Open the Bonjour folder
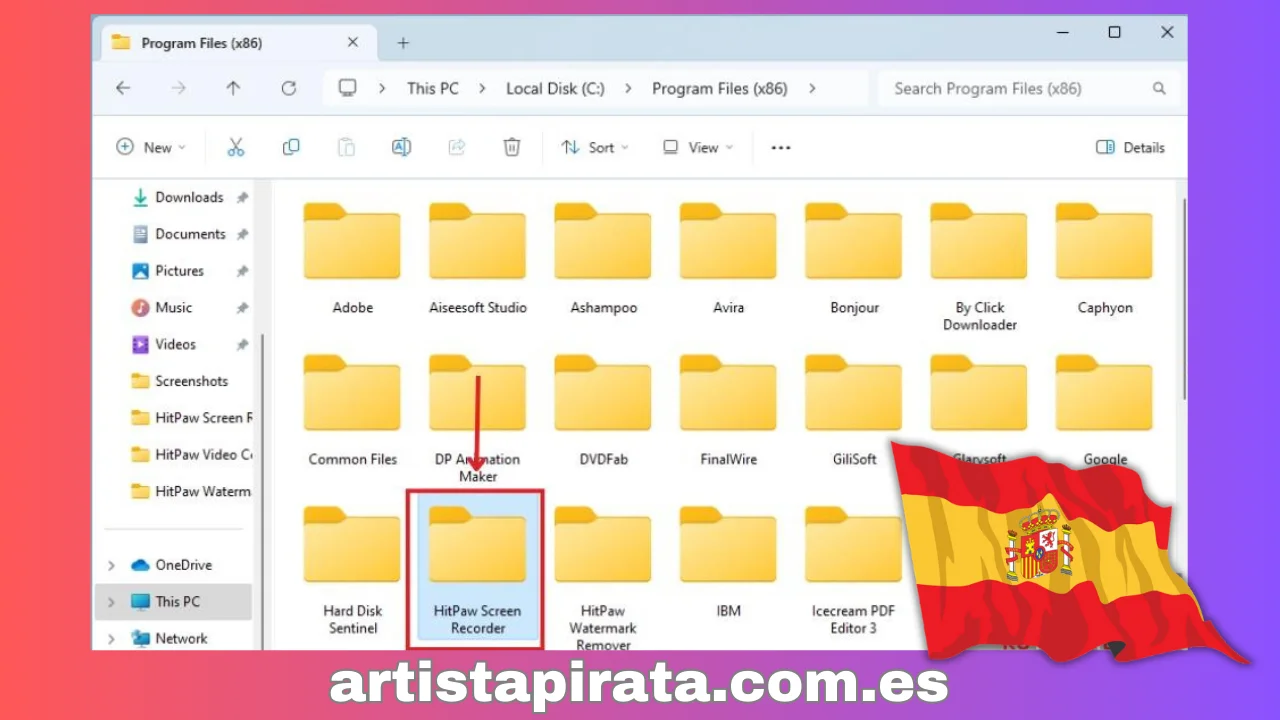Viewport: 1280px width, 720px height. point(854,258)
